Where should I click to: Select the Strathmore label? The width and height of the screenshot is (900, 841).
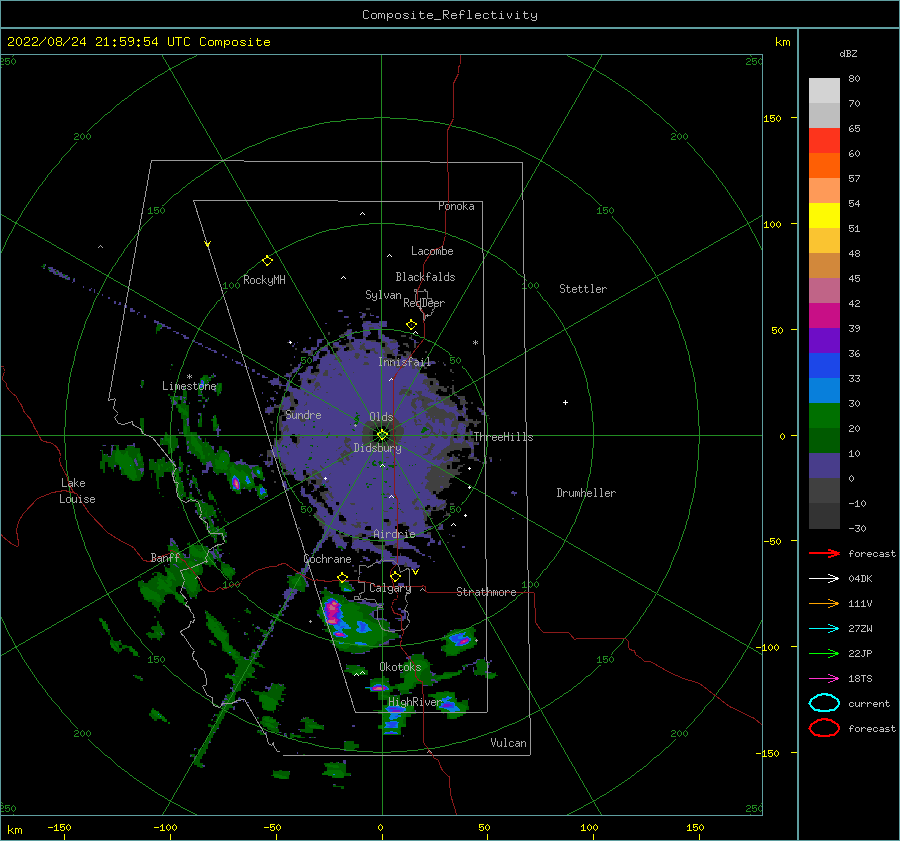(x=486, y=592)
